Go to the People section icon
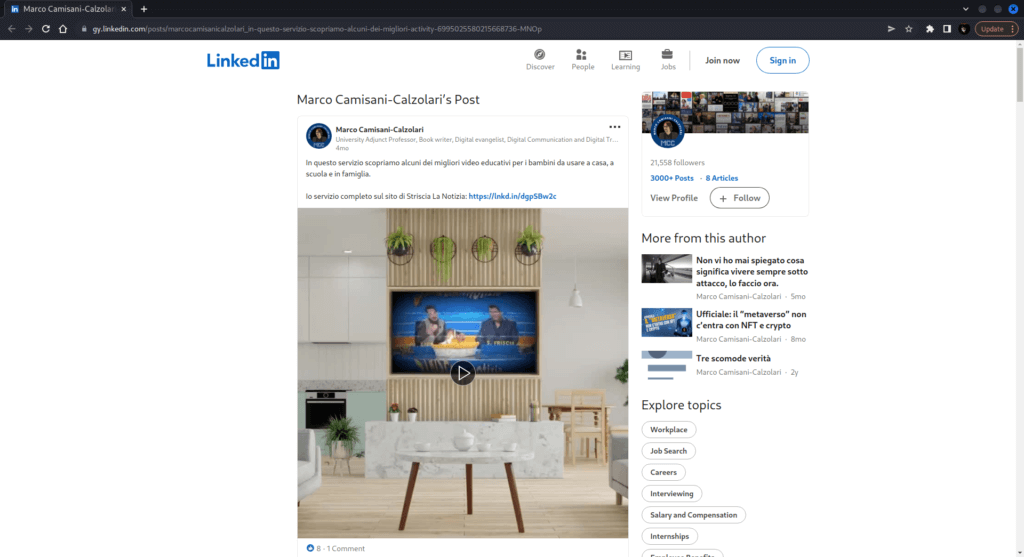Image resolution: width=1024 pixels, height=557 pixels. coord(582,55)
